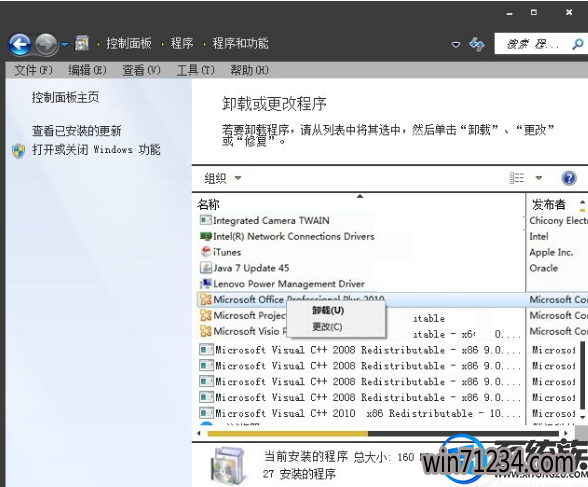588x487 pixels.
Task: Click the installed programs icon in details pane
Action: 229,466
